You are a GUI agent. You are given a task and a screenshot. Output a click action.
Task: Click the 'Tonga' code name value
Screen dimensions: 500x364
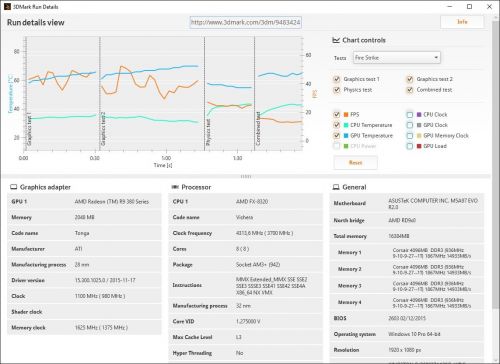point(82,233)
